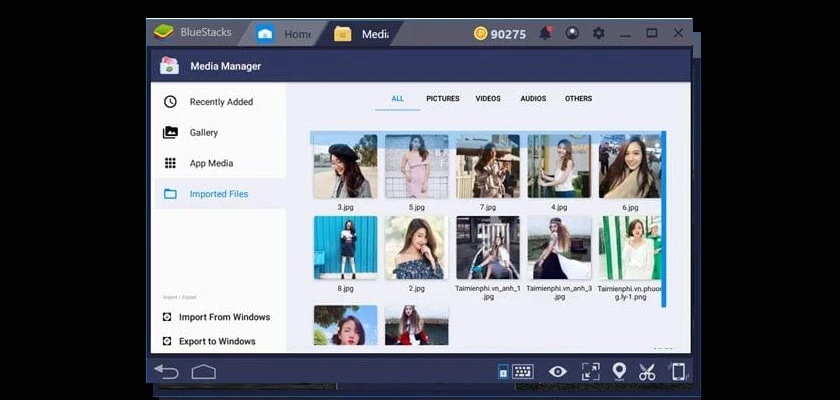Click the 5.jpg file name
This screenshot has height=400, width=840.
(x=416, y=207)
